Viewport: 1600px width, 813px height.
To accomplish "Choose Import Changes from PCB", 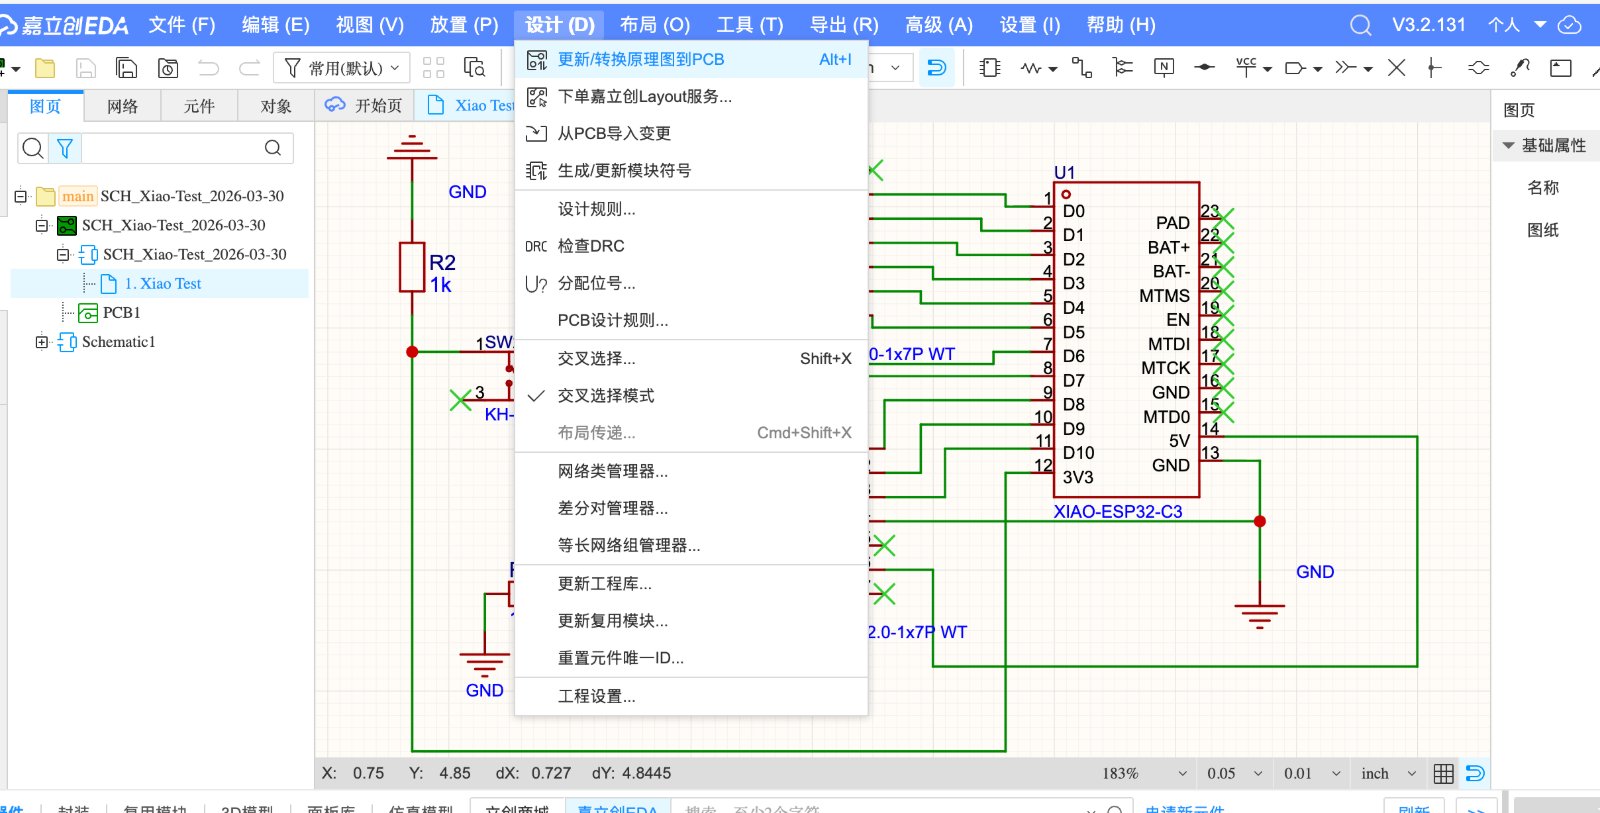I will [x=691, y=134].
